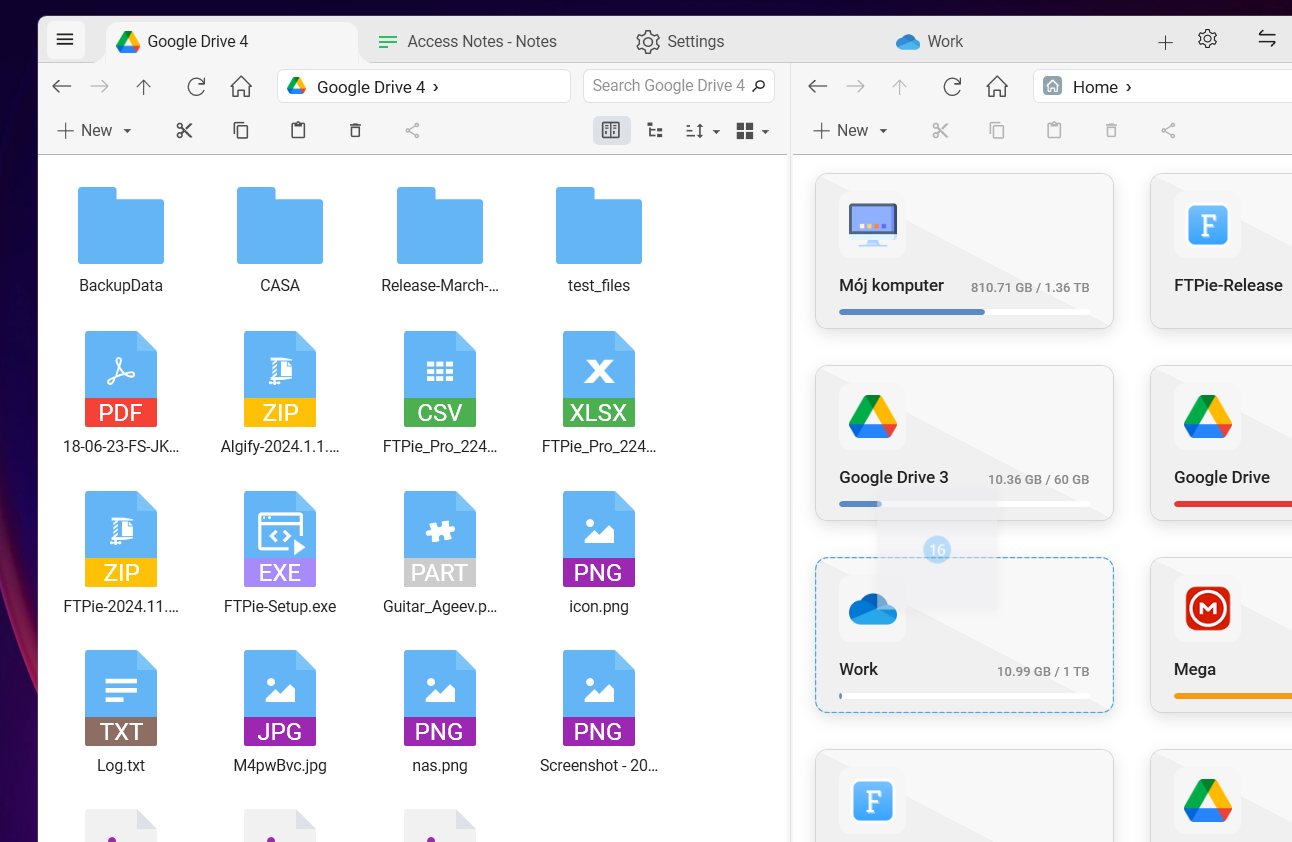Go to home in Google Drive 4 pane
Screen dimensions: 1292x842
click(241, 87)
